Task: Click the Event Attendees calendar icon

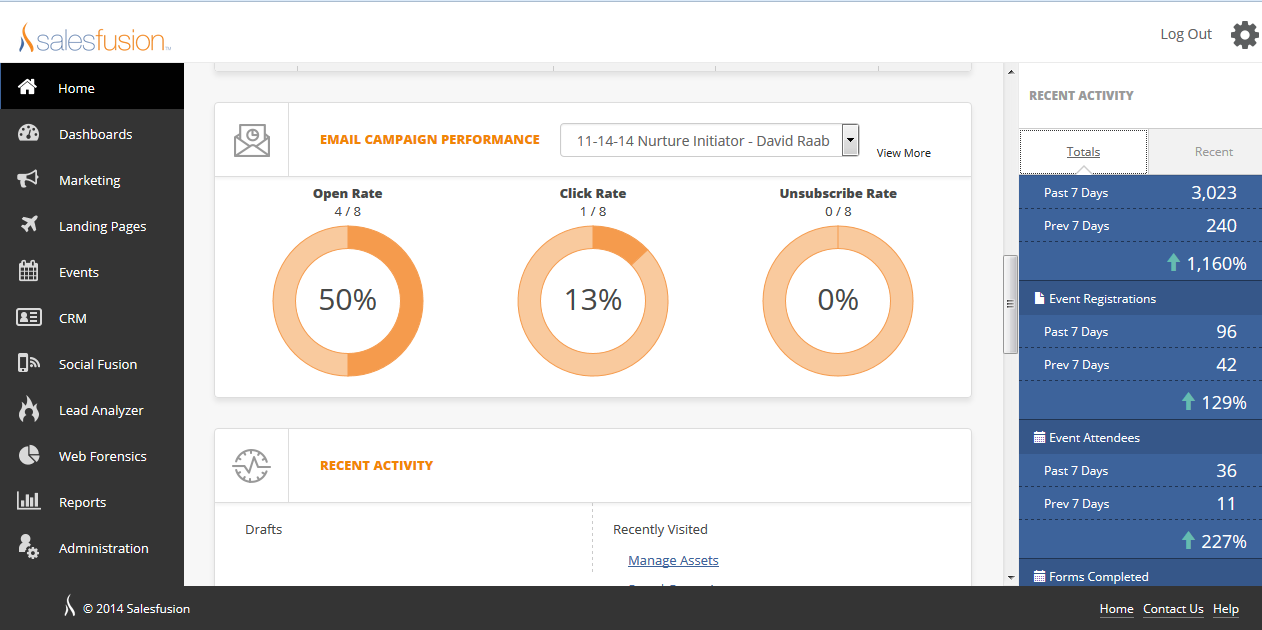Action: point(1039,437)
